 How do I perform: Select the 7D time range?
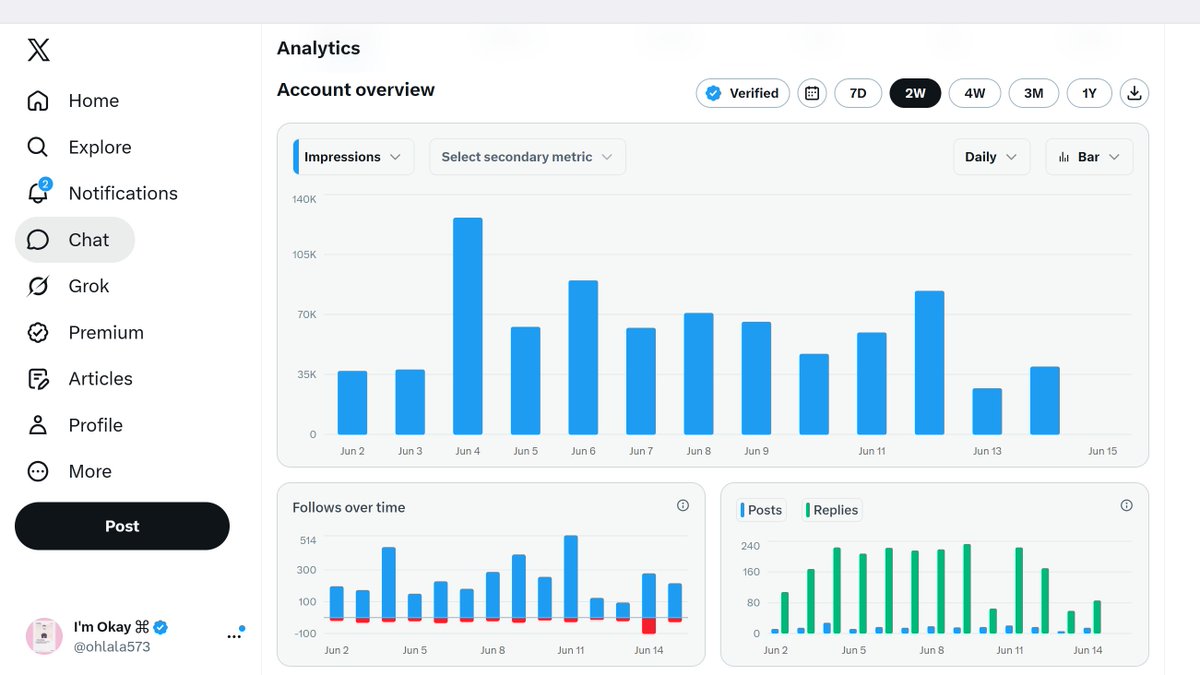pos(858,93)
